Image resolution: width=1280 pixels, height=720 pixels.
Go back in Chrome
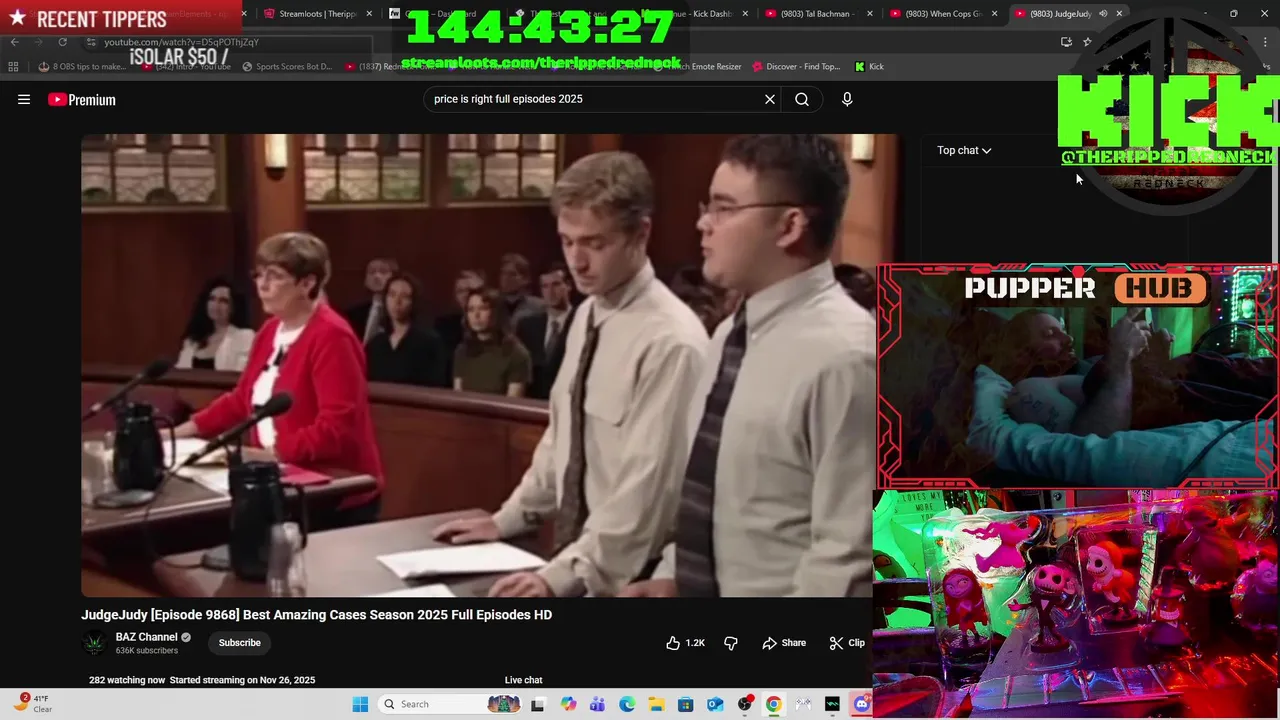(x=14, y=42)
